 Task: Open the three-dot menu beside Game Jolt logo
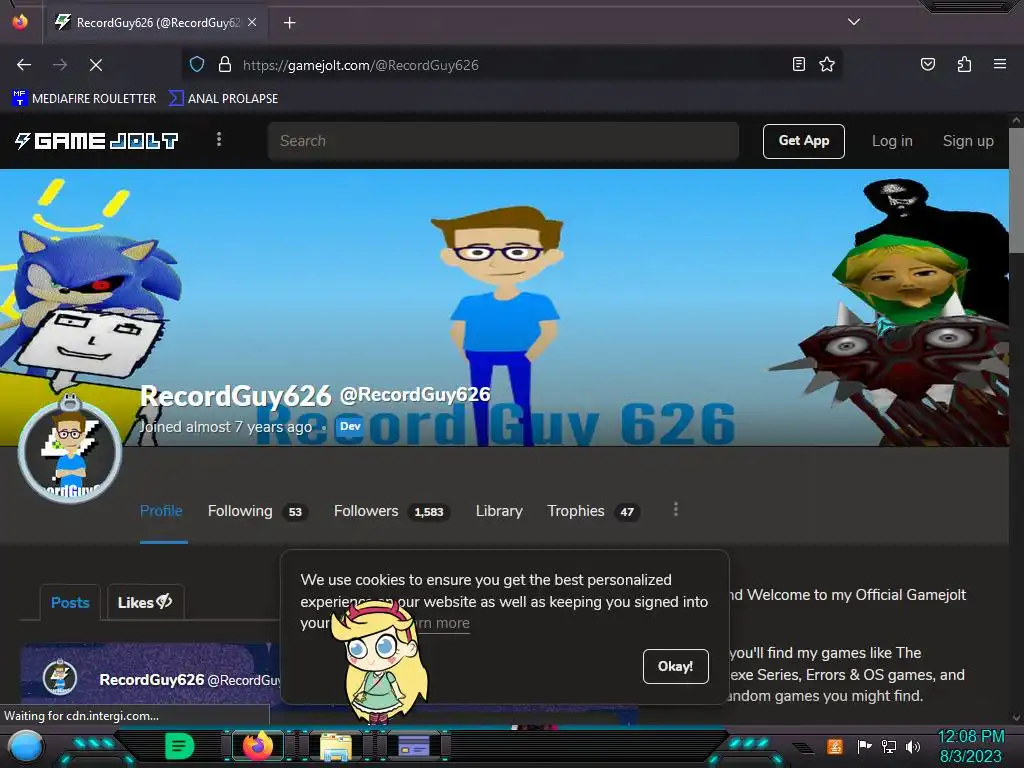pyautogui.click(x=219, y=140)
